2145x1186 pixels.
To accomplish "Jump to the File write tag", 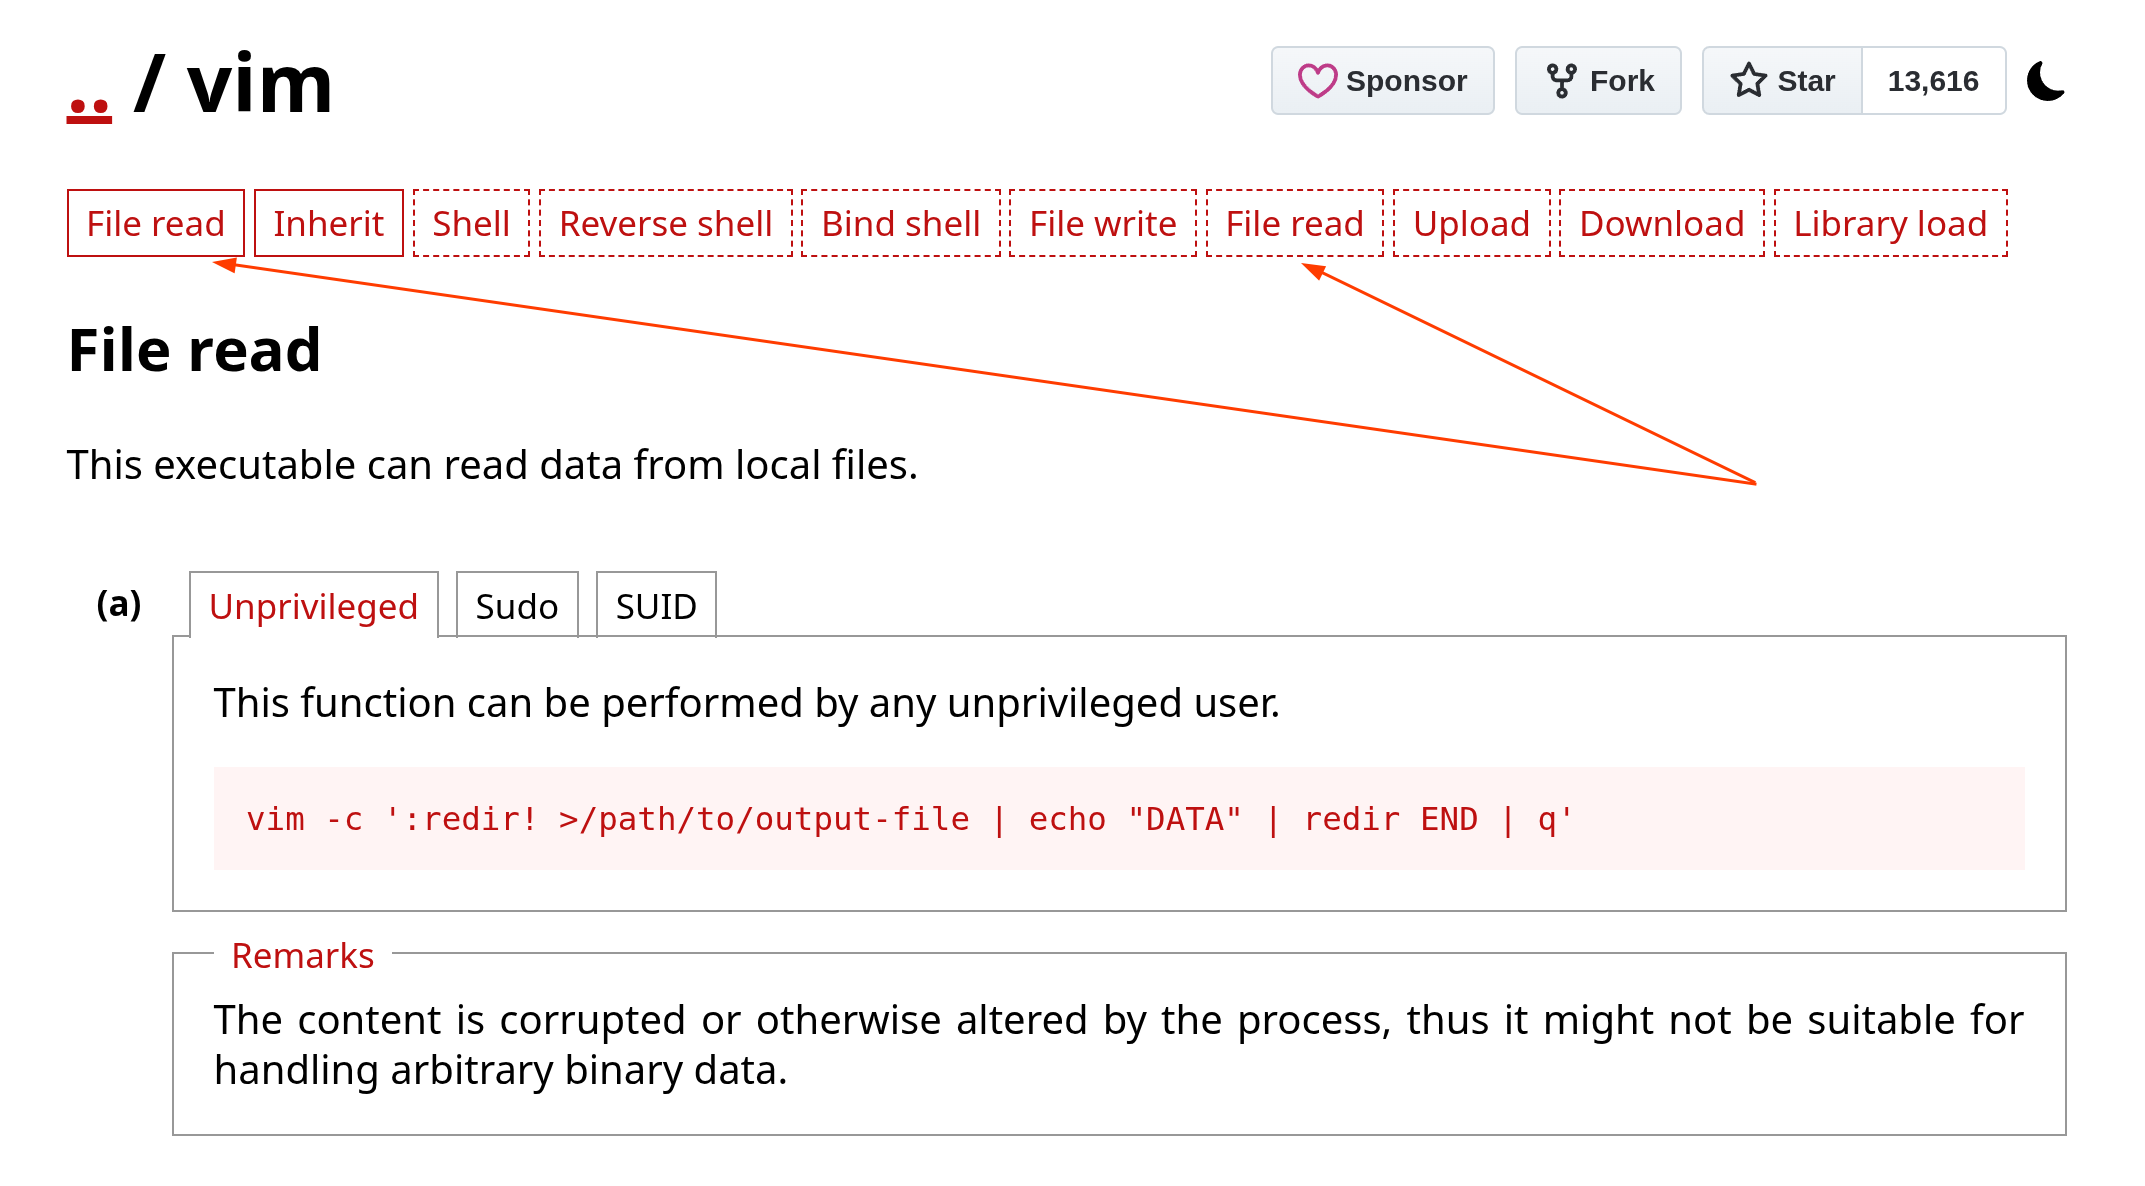I will pyautogui.click(x=1103, y=223).
